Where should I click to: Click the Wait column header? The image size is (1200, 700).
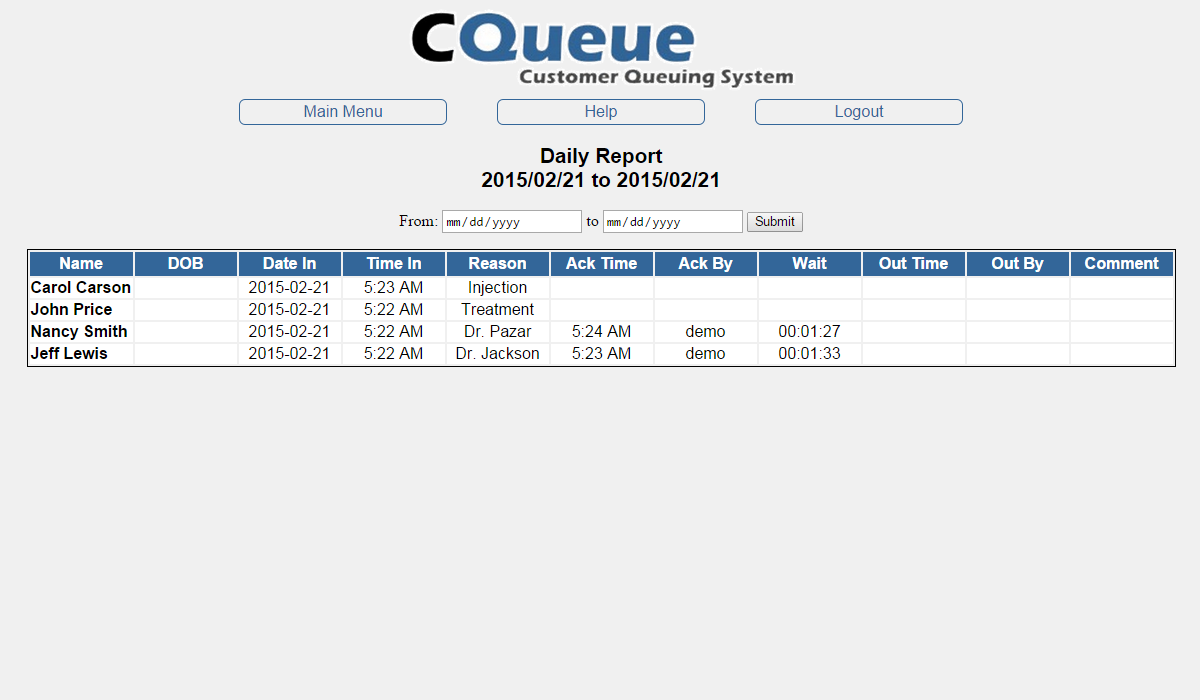coord(809,264)
